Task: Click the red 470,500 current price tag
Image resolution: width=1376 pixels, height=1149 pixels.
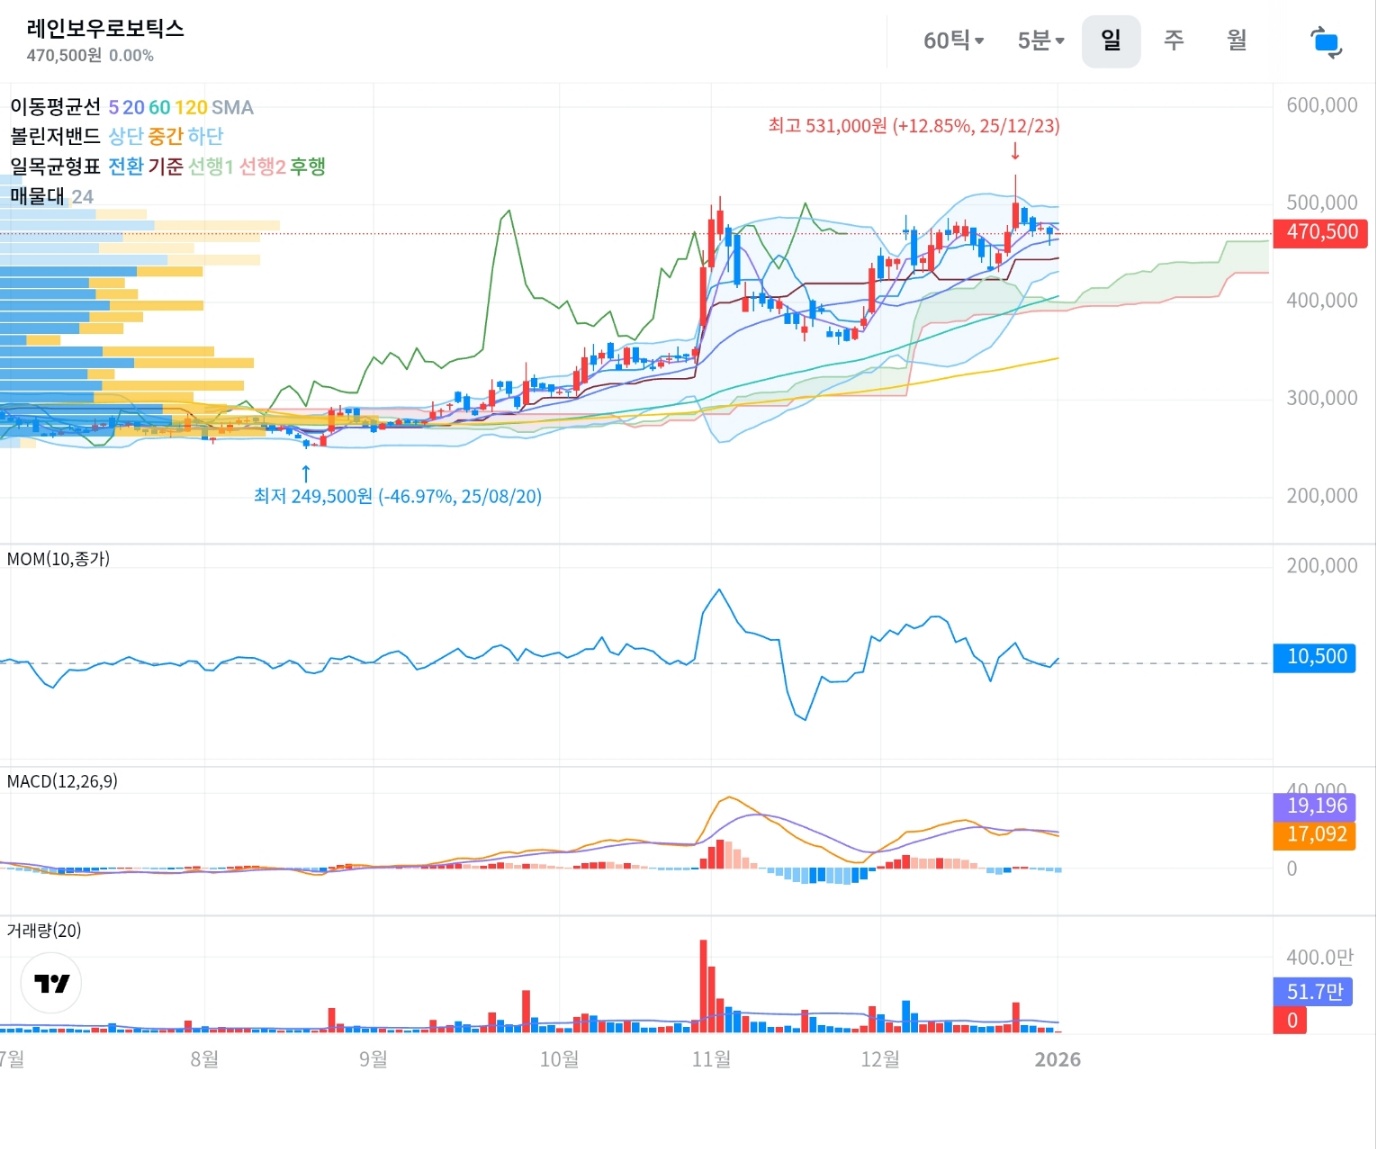Action: pos(1320,233)
